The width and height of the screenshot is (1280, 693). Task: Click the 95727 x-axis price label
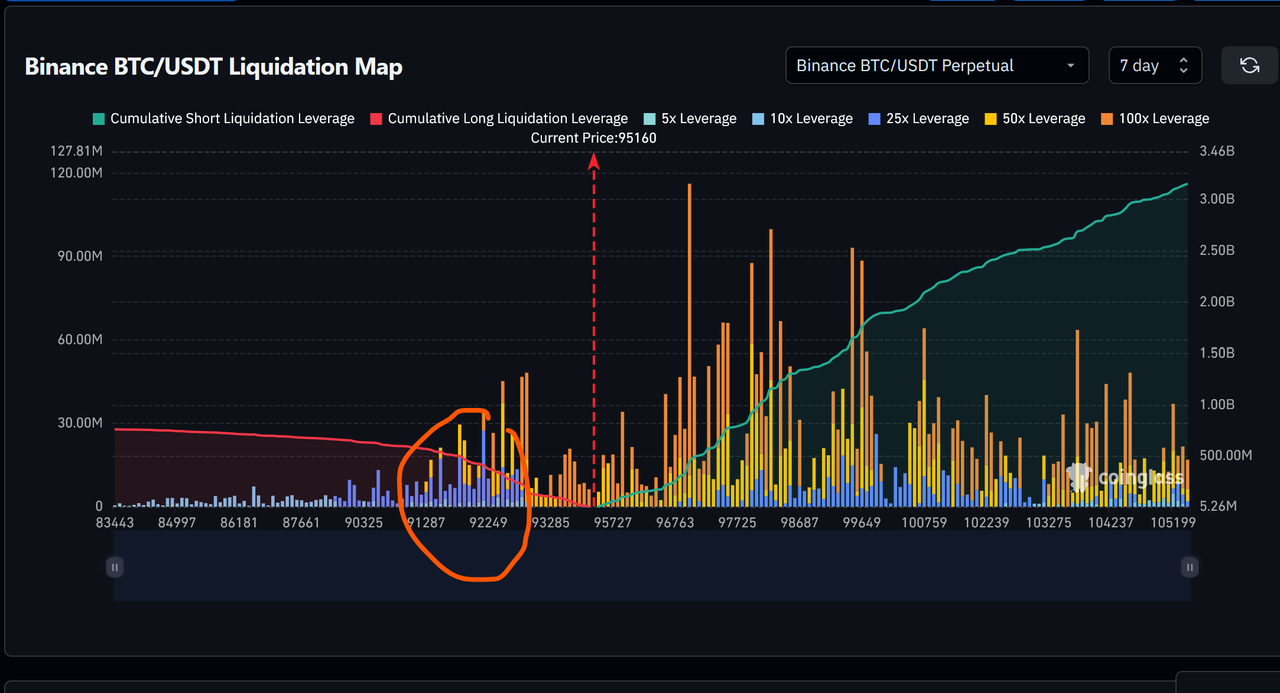coord(613,523)
